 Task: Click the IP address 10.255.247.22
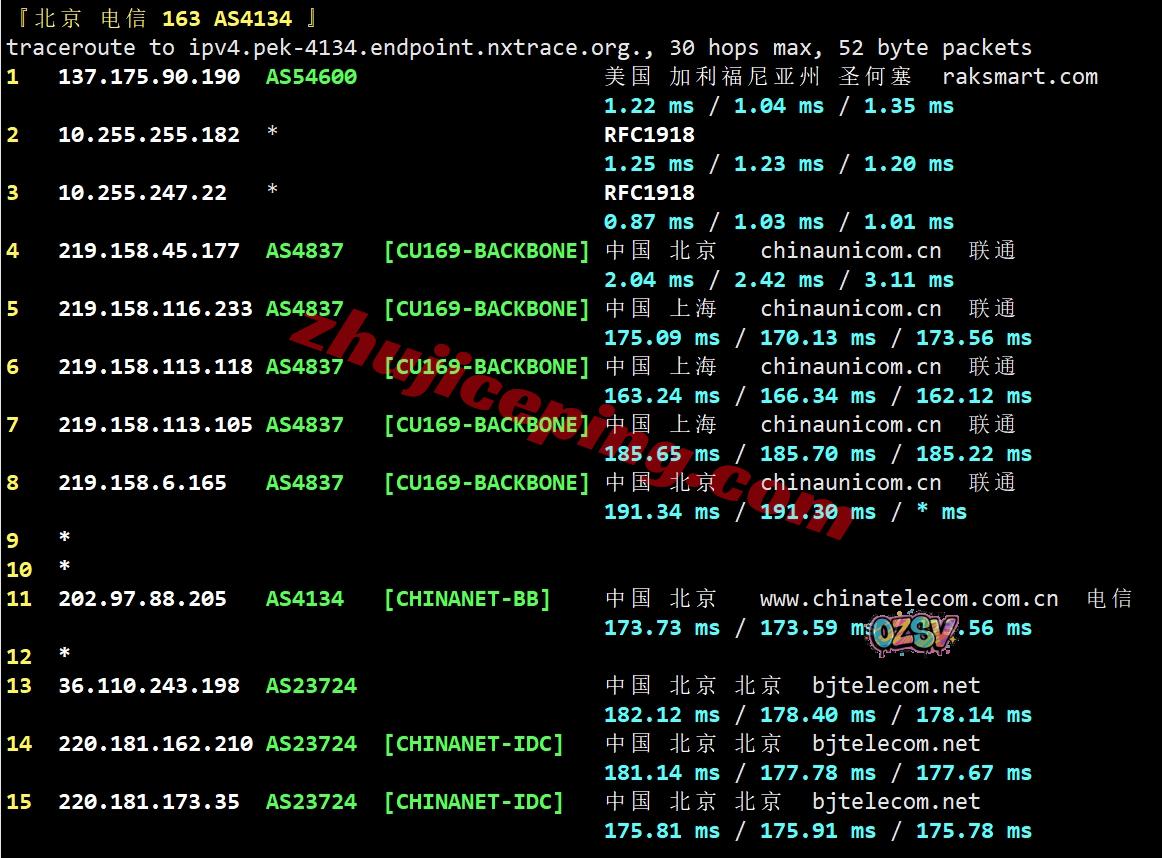142,193
